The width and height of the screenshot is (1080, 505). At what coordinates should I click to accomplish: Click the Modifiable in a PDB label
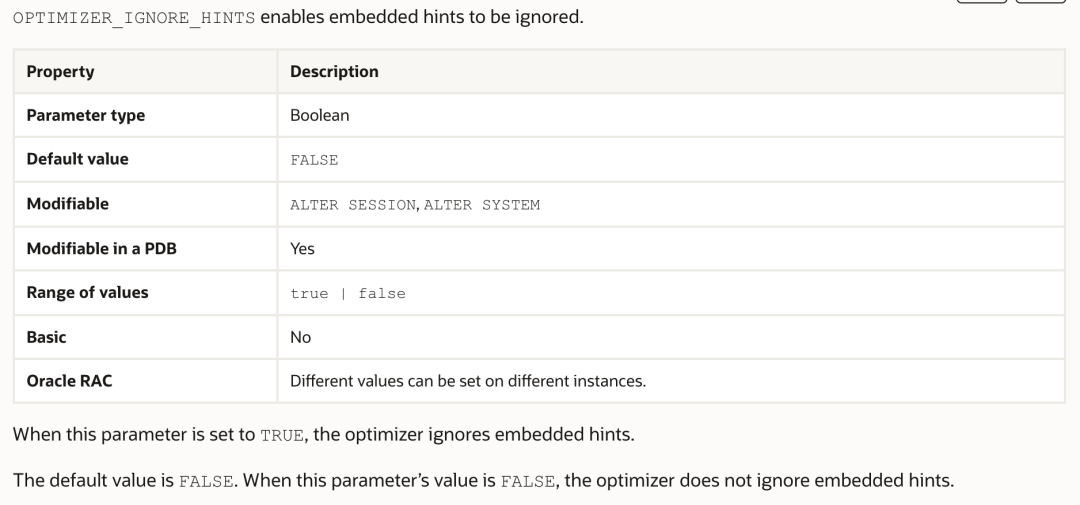coord(101,249)
